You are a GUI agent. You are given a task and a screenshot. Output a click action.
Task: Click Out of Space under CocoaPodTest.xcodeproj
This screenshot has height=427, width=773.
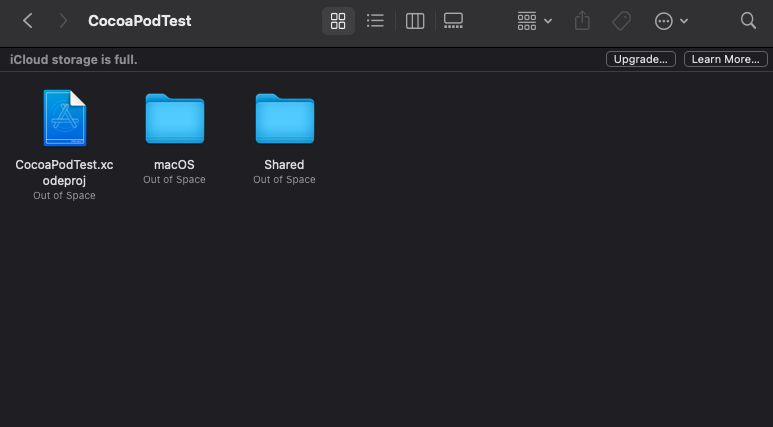tap(64, 195)
